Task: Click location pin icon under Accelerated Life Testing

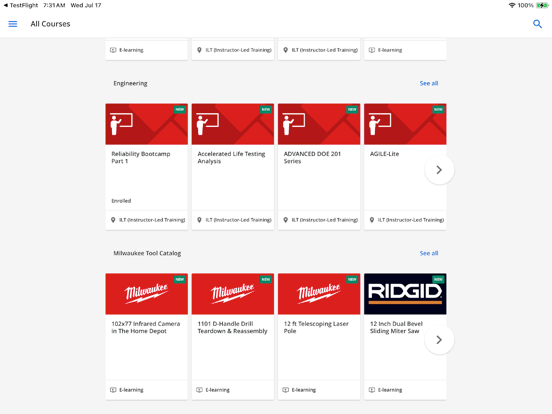Action: (199, 220)
